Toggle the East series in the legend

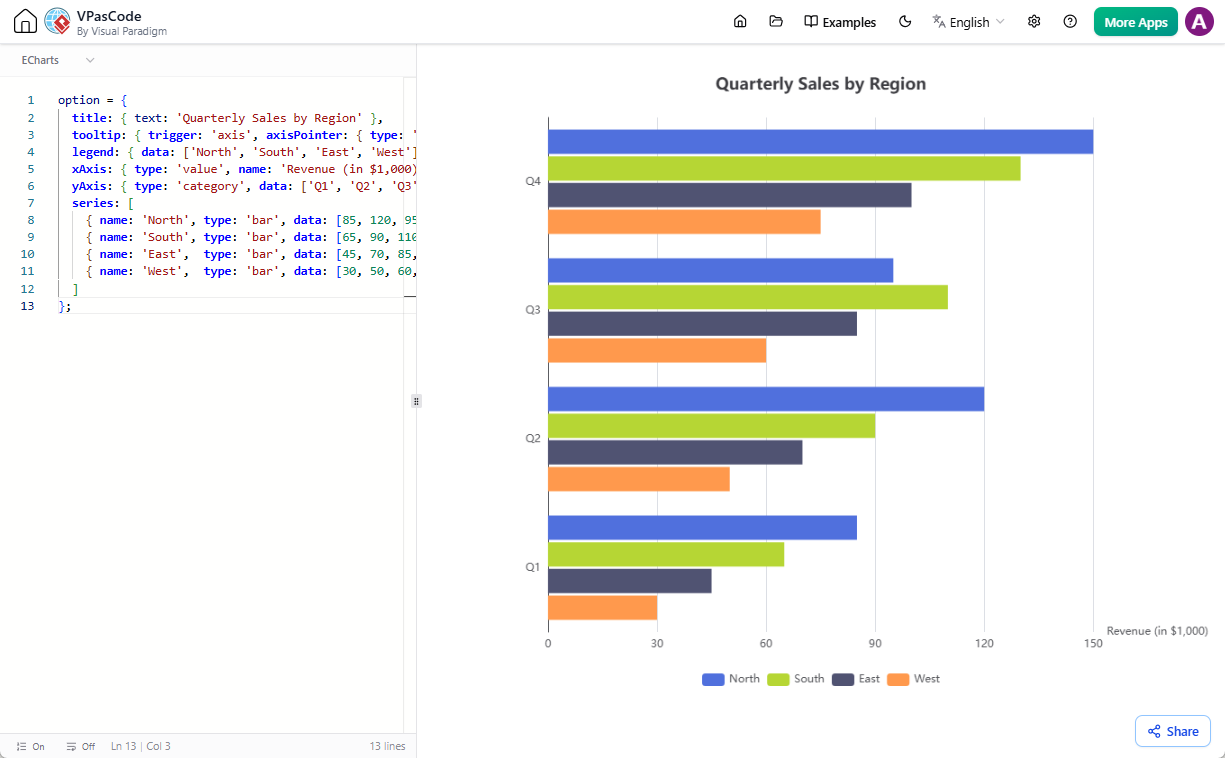pyautogui.click(x=856, y=679)
